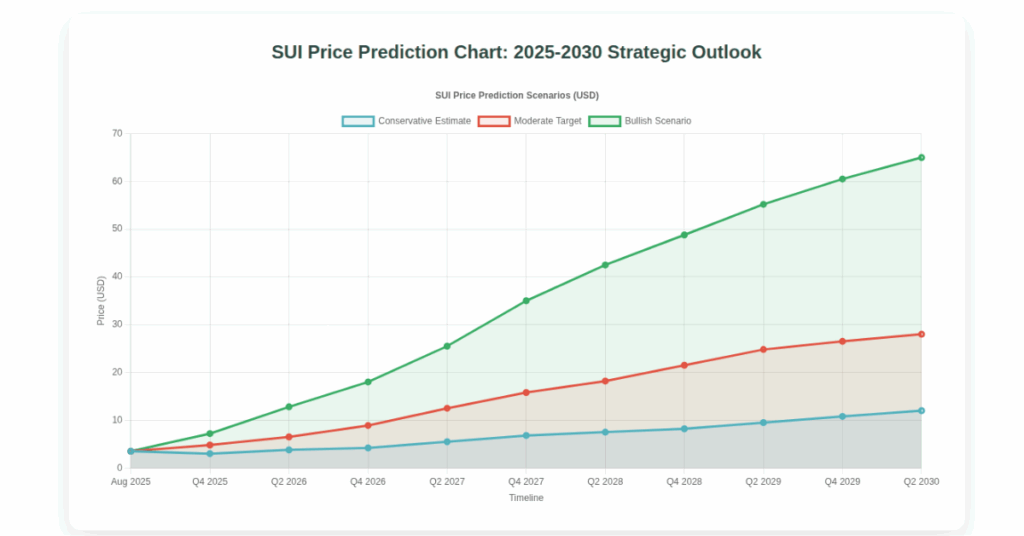Click the Bullish data point at Q2 2028

coord(605,265)
